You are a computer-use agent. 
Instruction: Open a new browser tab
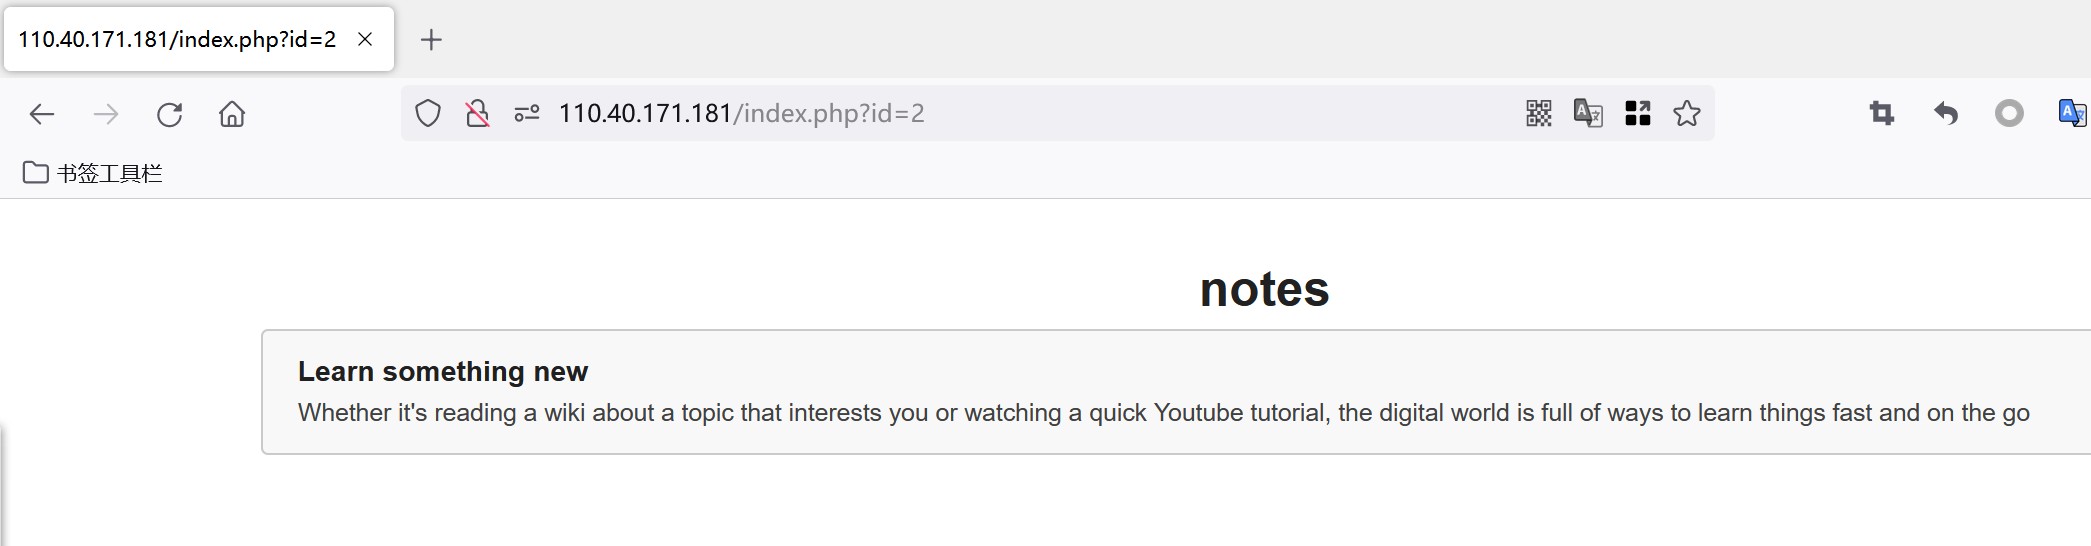431,40
